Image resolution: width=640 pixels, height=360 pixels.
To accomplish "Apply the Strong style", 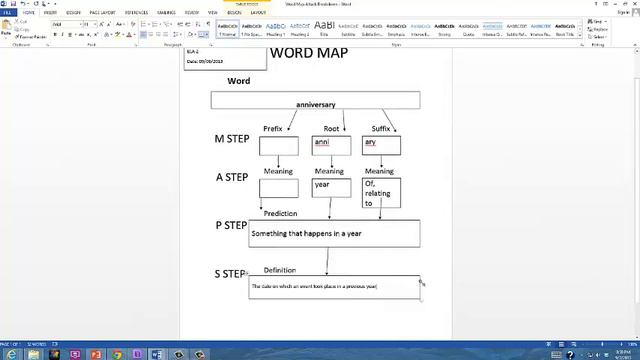I will [444, 29].
